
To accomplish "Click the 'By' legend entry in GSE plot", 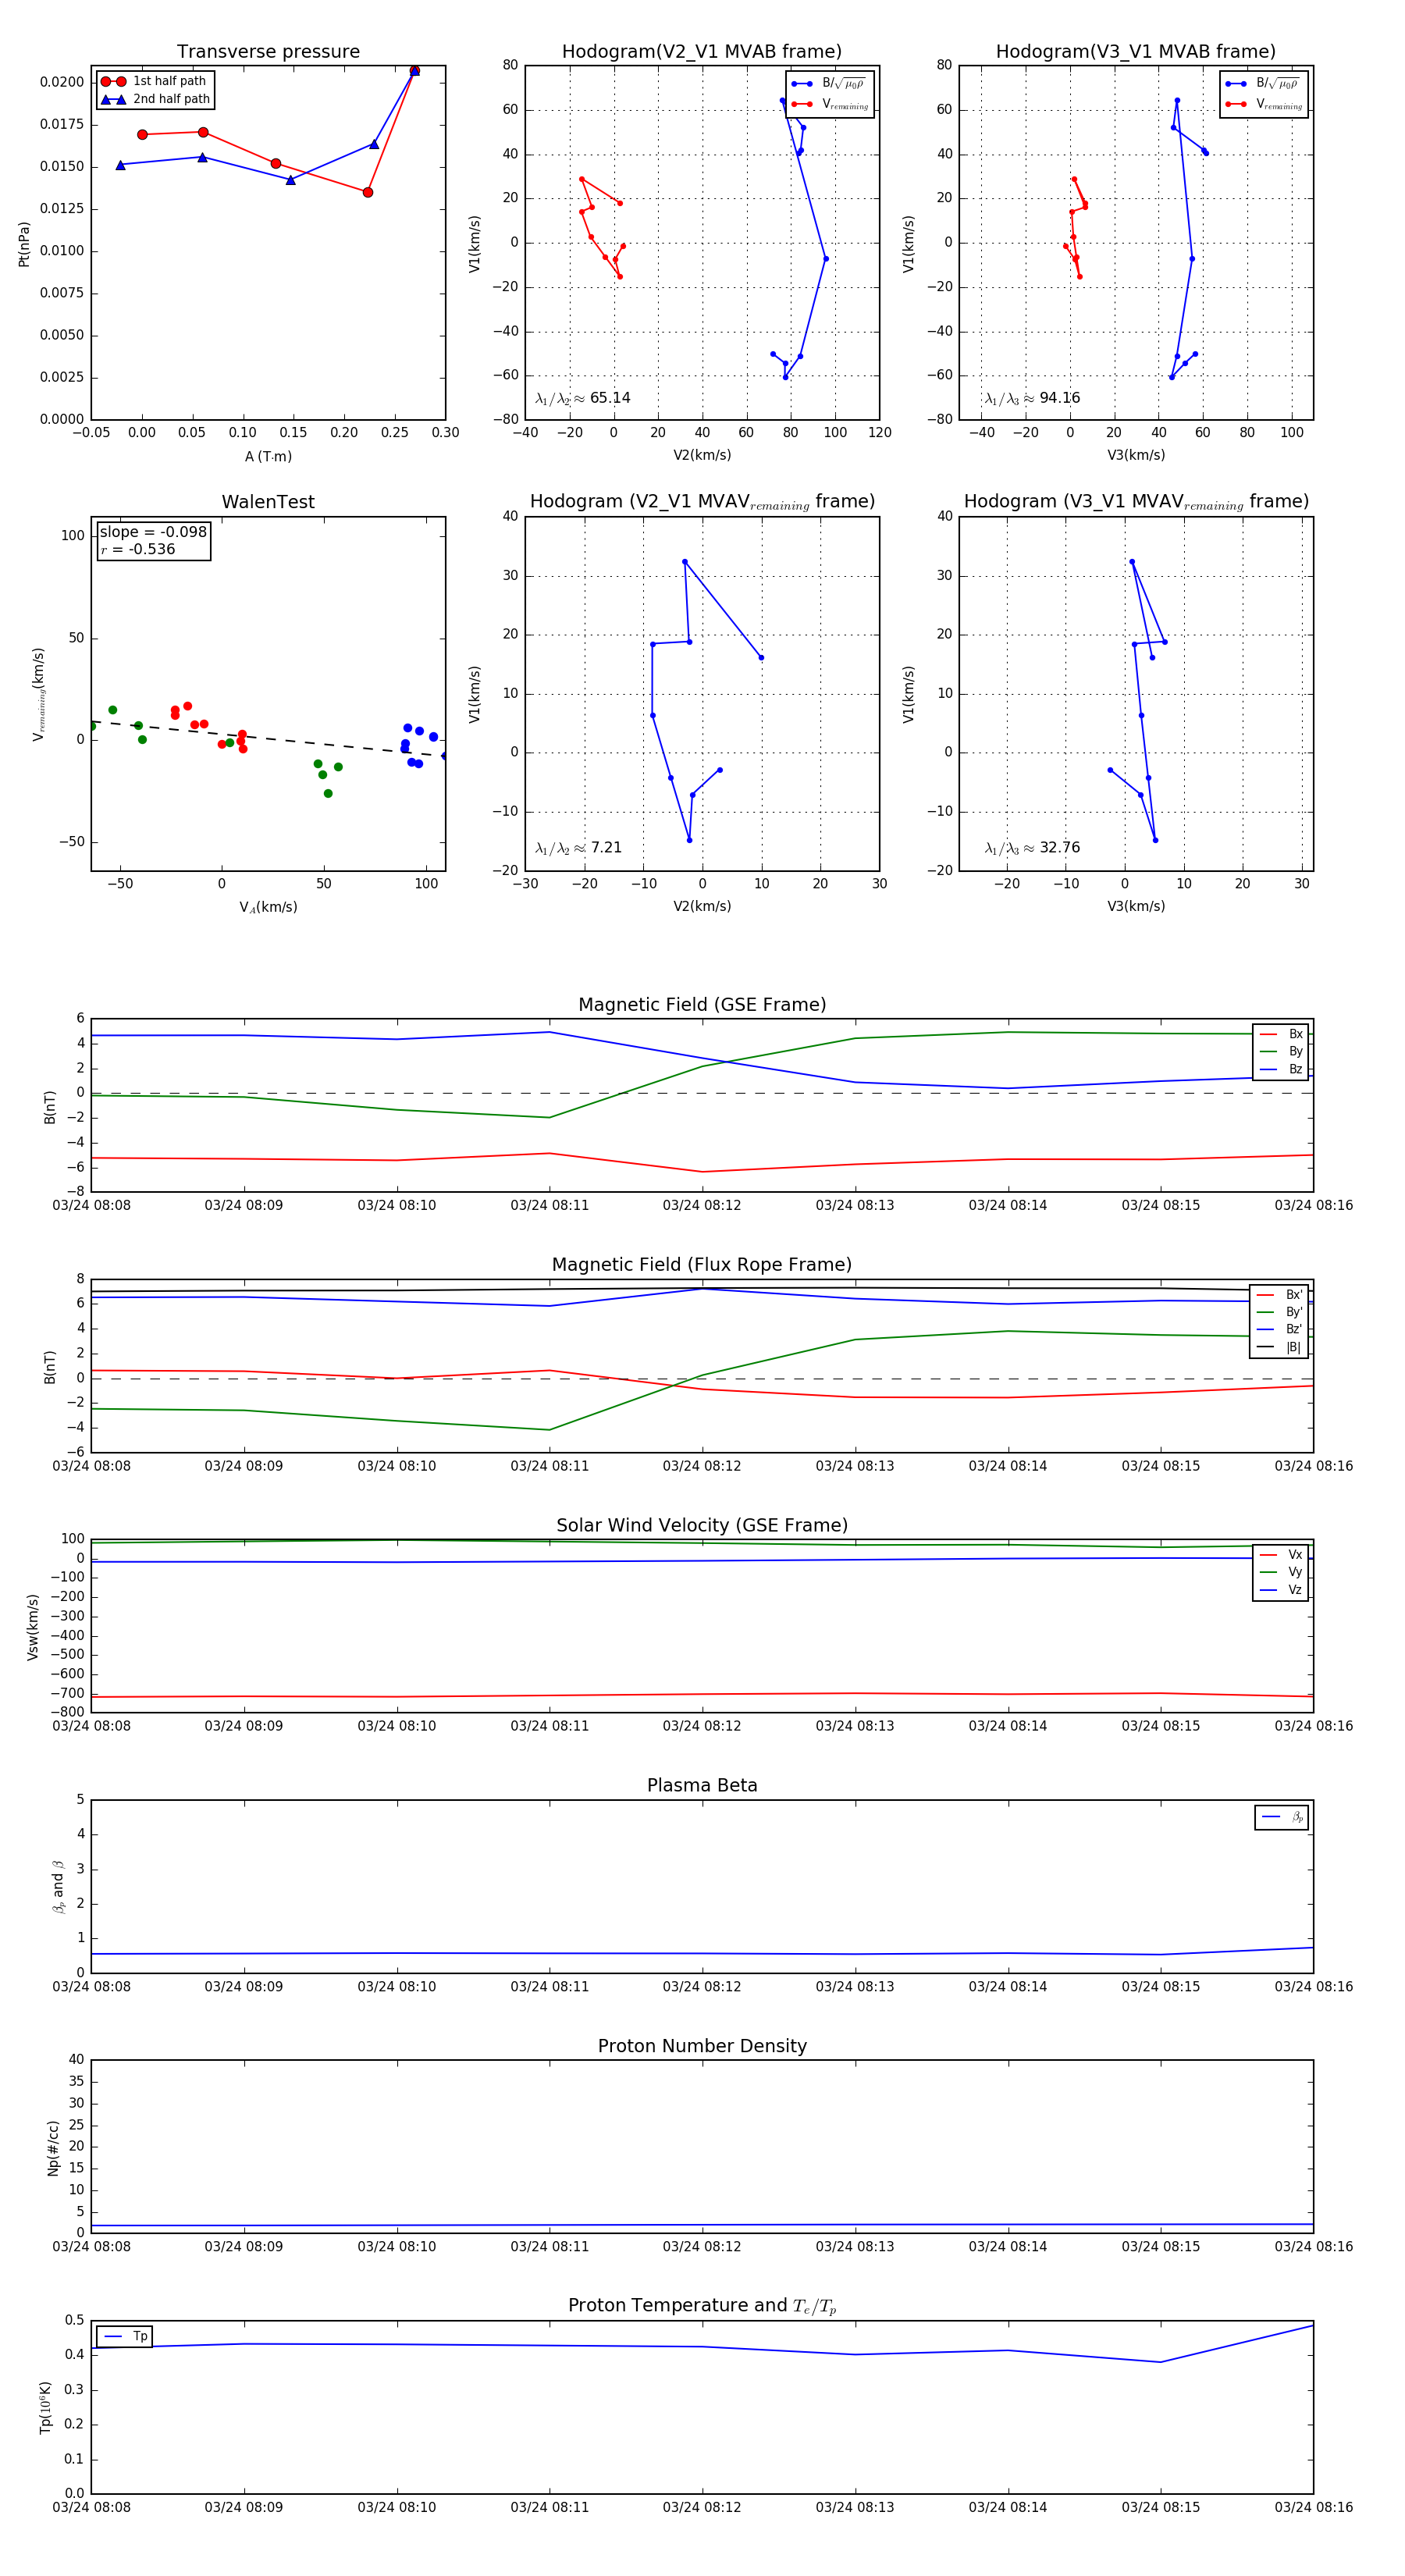I will [x=1281, y=1051].
